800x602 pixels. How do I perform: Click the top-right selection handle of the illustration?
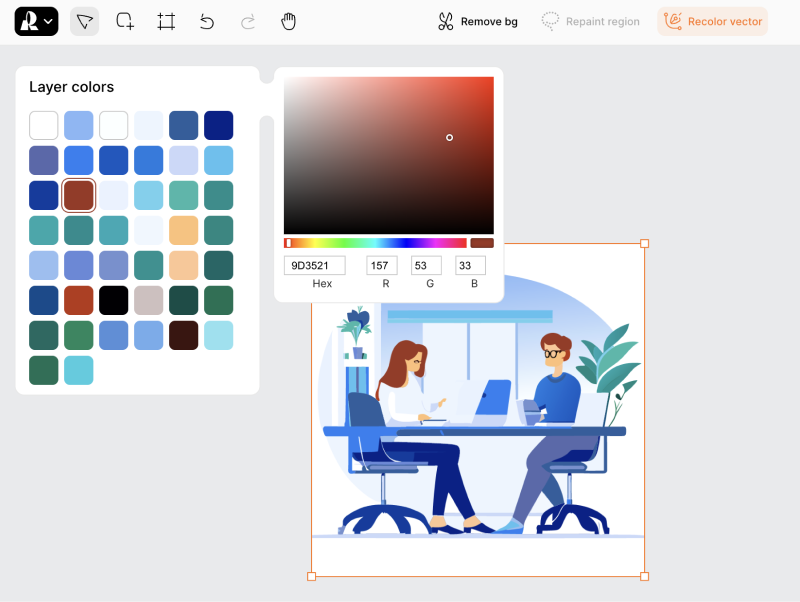644,244
